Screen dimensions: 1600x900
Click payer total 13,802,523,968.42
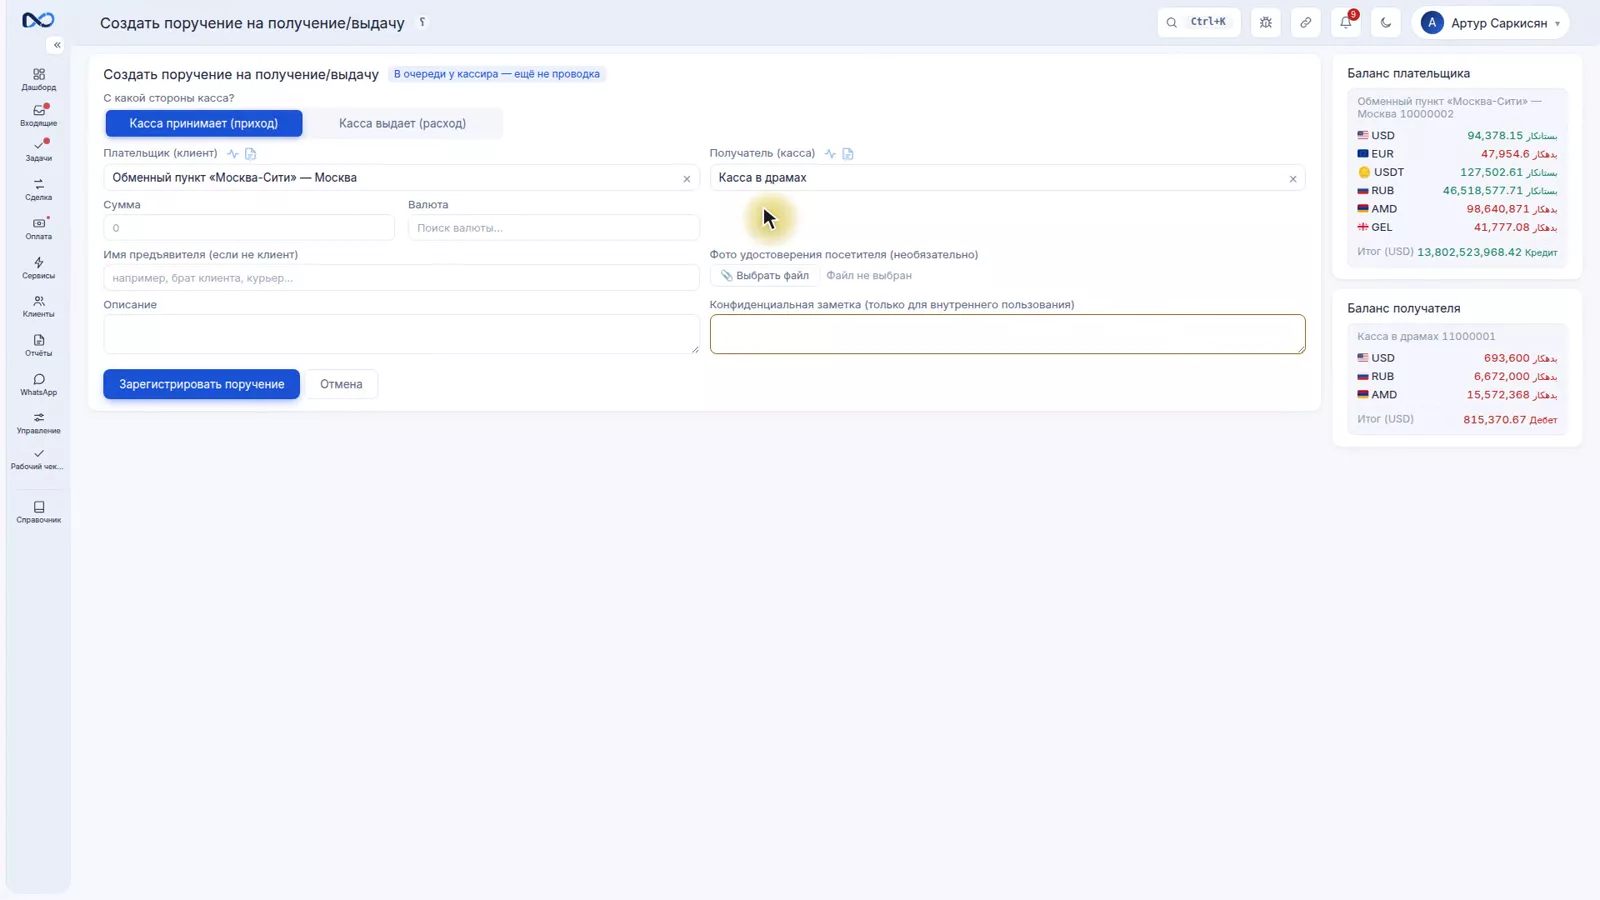pyautogui.click(x=1469, y=252)
